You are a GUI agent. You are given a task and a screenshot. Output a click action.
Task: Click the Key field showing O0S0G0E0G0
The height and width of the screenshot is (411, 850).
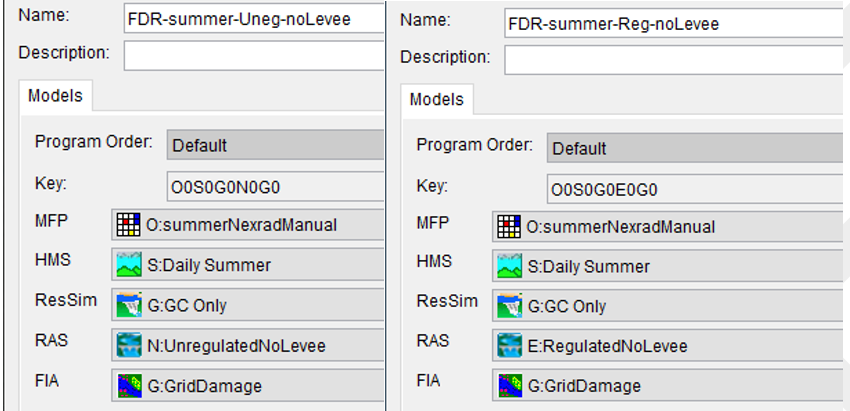695,189
